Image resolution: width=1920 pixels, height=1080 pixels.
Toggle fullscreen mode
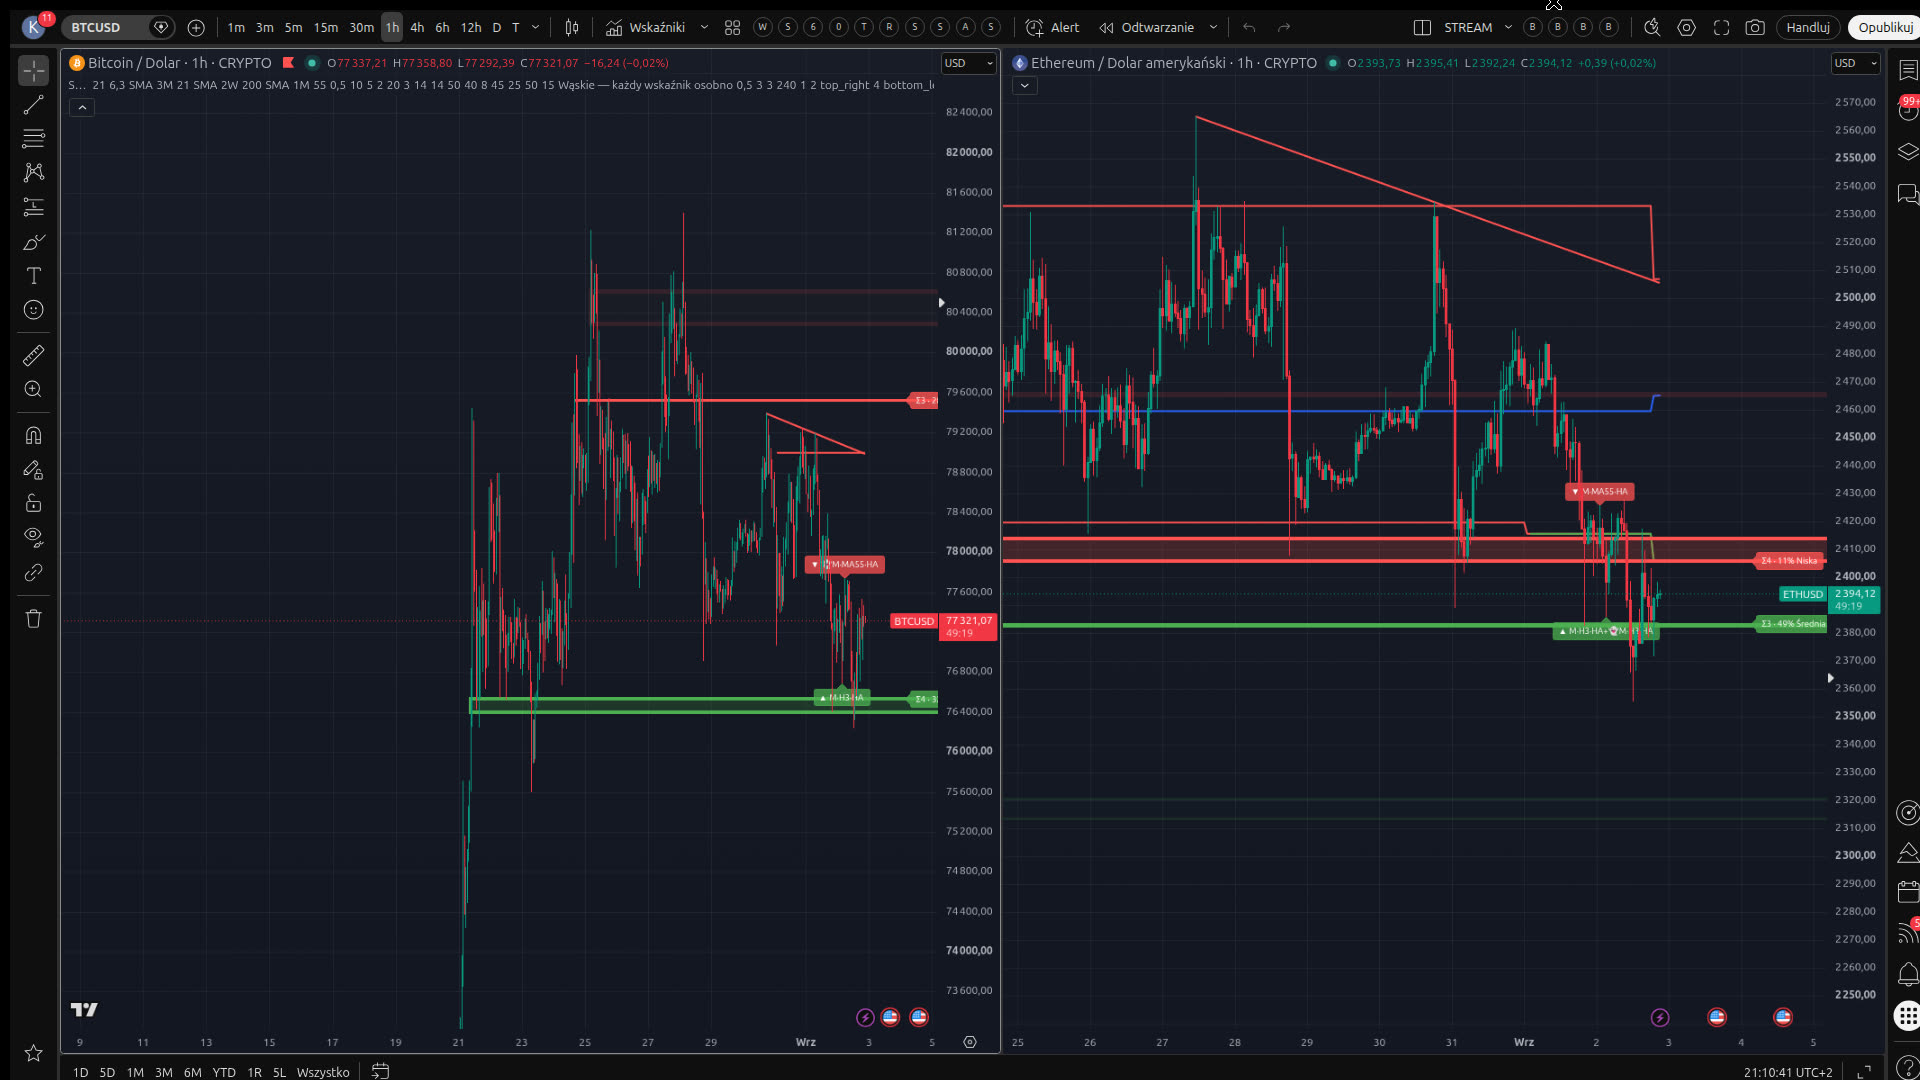(x=1721, y=28)
